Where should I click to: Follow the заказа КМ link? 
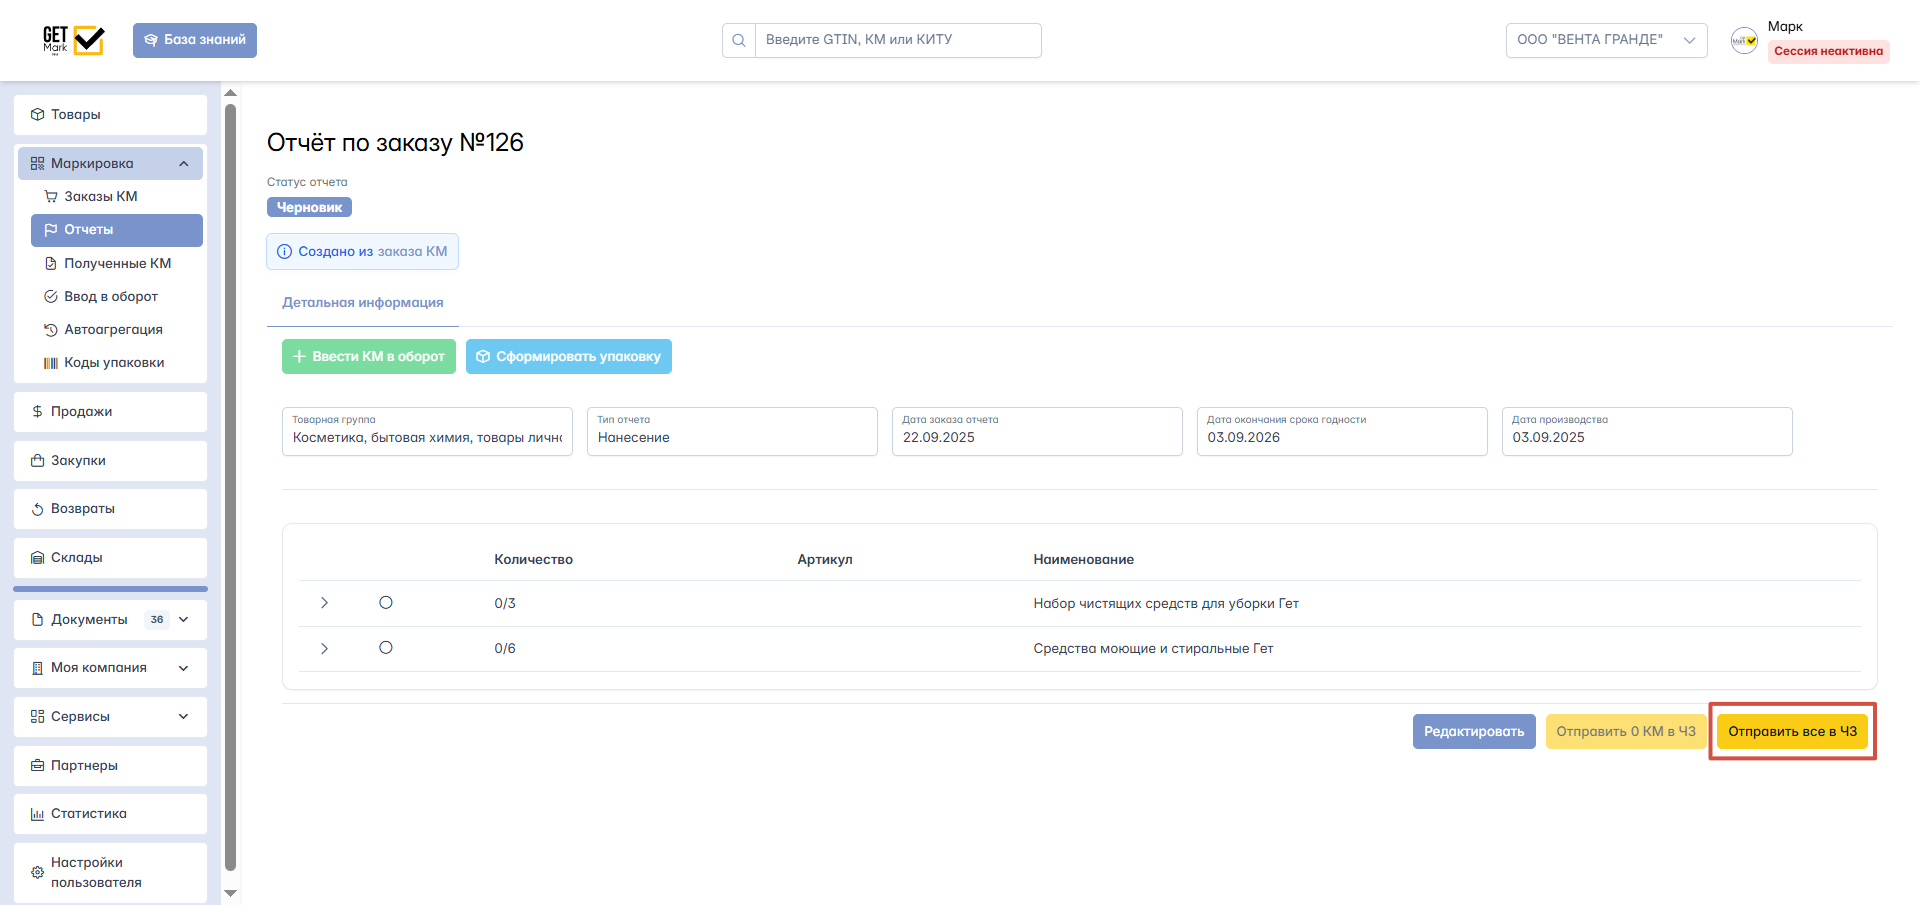pos(412,252)
